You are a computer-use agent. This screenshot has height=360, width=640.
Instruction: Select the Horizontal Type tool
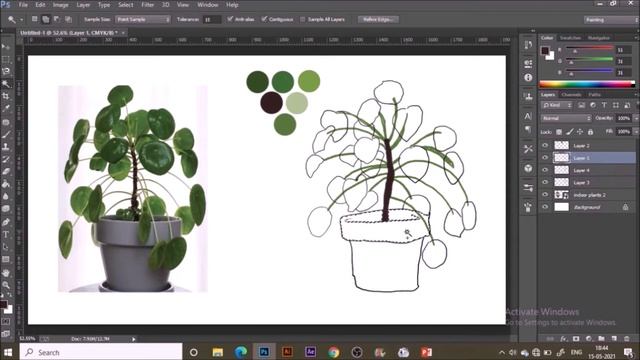[6, 235]
